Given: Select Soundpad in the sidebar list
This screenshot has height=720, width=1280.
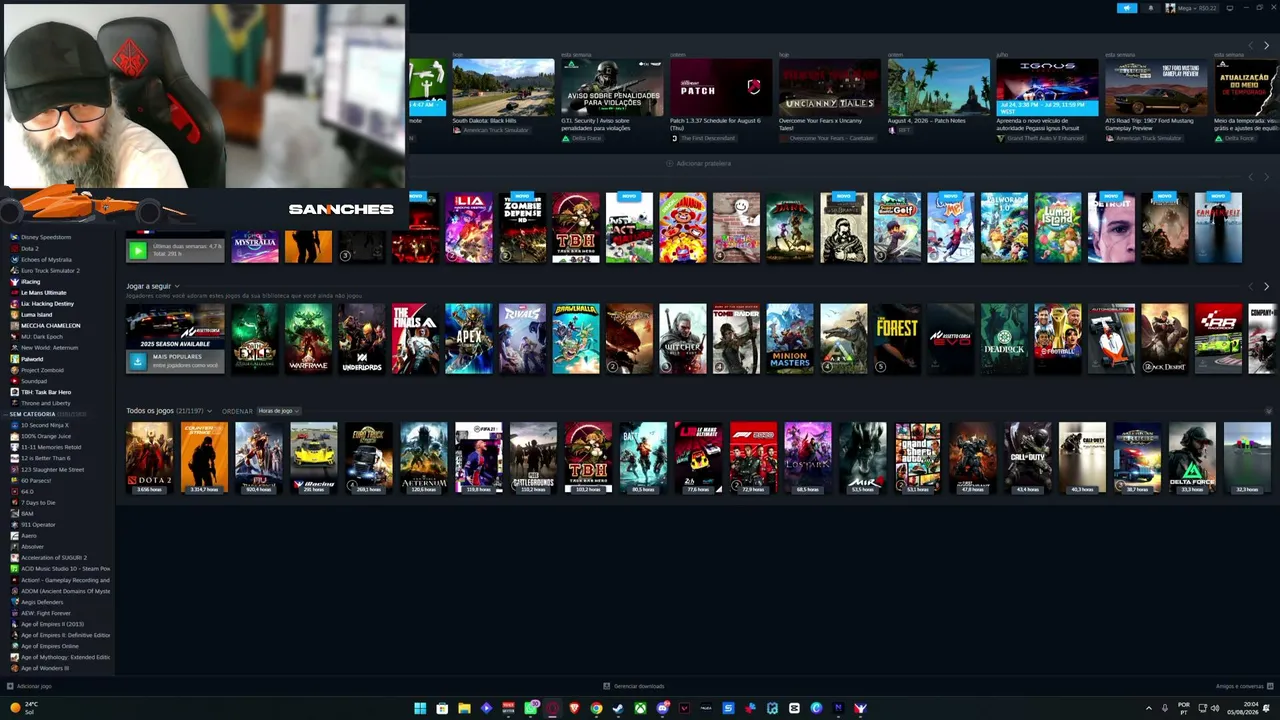Looking at the screenshot, I should (x=34, y=381).
